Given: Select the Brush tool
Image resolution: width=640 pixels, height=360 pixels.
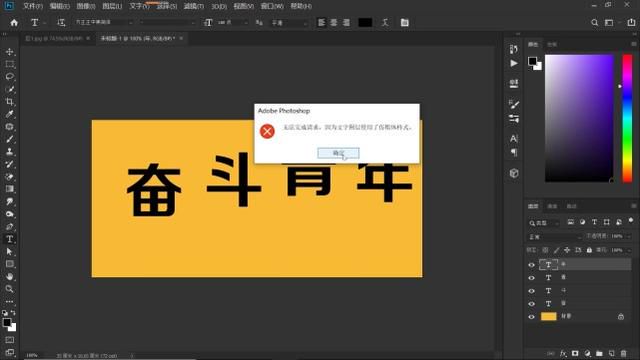Looking at the screenshot, I should 10,139.
